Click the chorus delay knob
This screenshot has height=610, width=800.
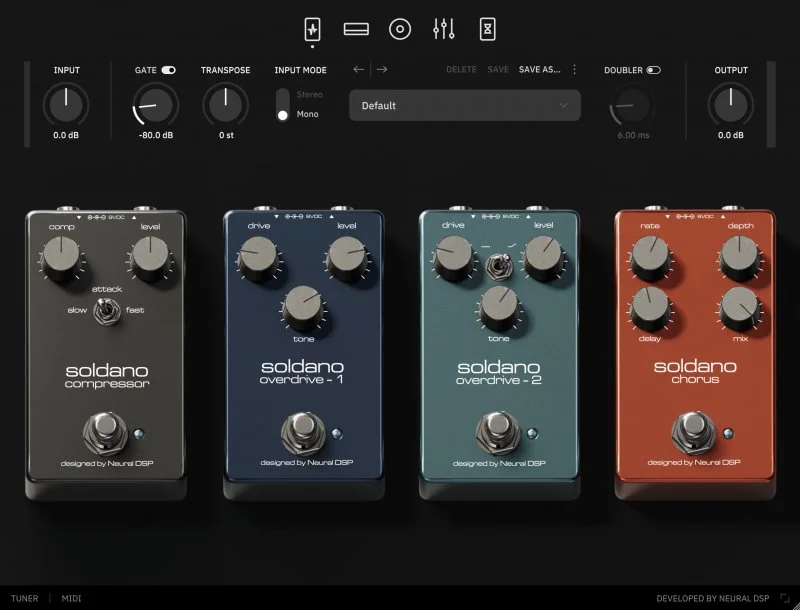click(649, 308)
